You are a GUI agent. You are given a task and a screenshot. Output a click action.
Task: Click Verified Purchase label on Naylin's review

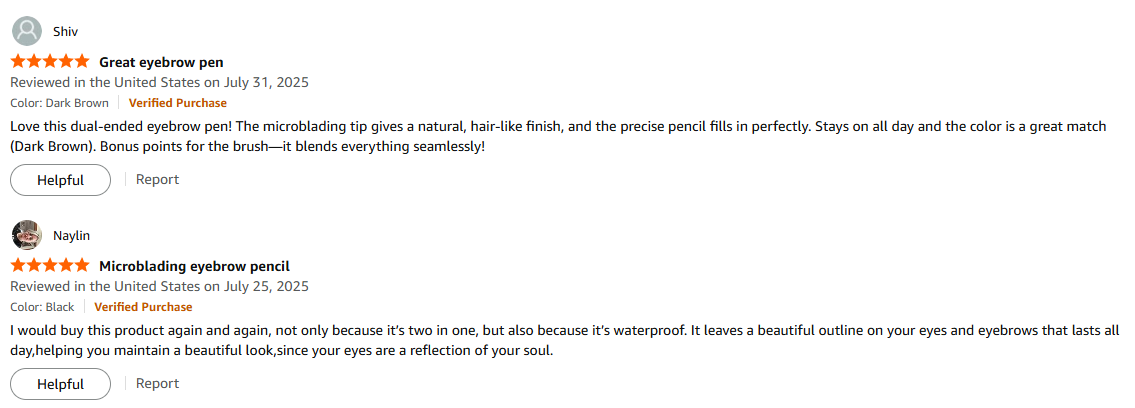(x=143, y=307)
